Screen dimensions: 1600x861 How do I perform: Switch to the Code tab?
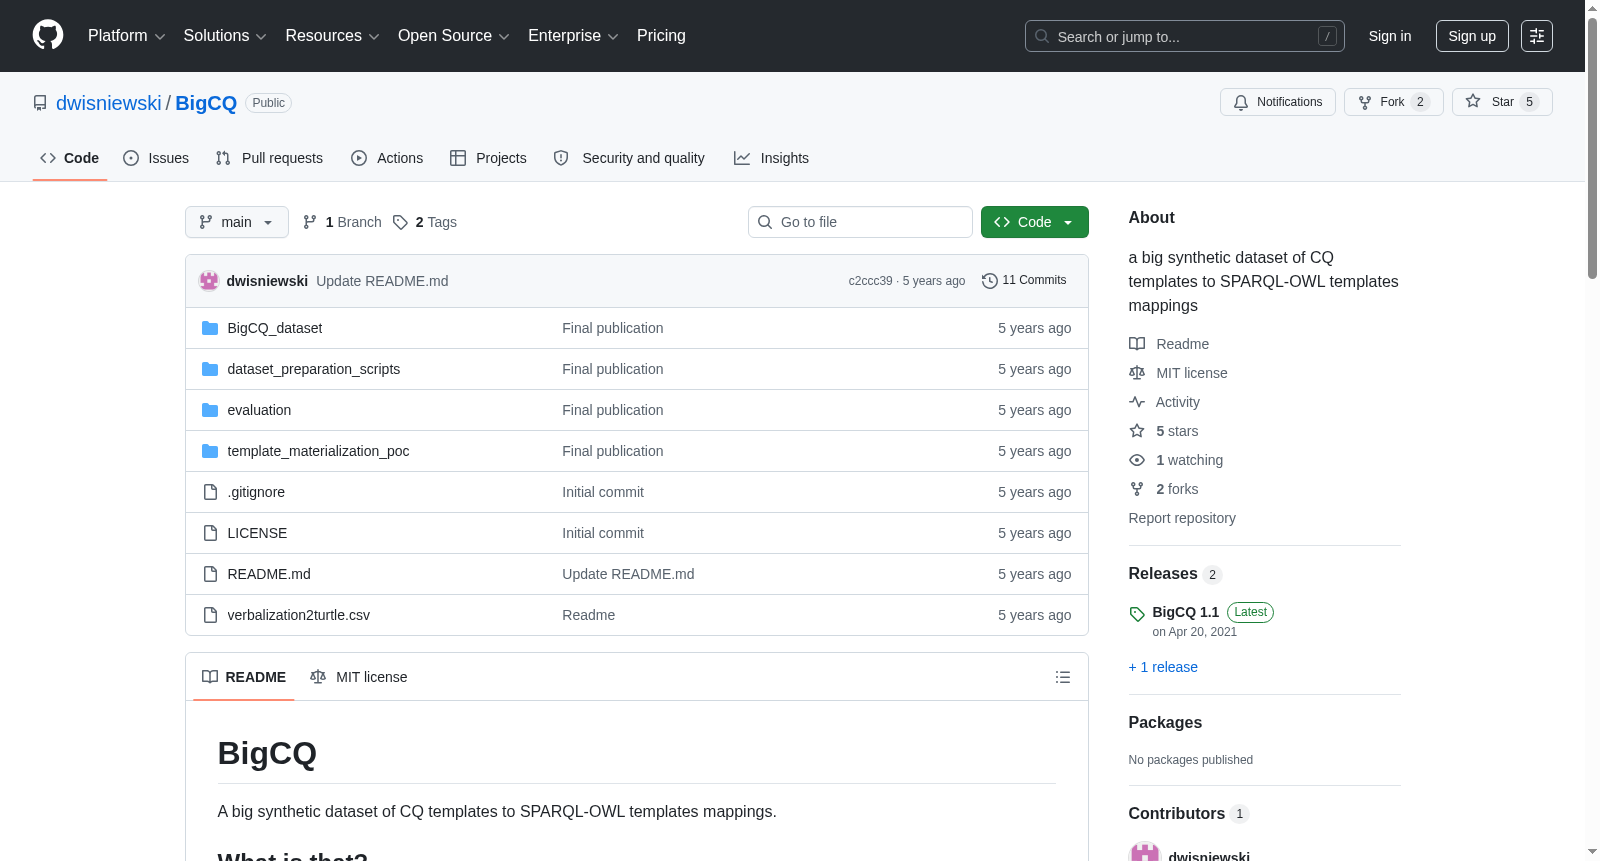pyautogui.click(x=69, y=158)
